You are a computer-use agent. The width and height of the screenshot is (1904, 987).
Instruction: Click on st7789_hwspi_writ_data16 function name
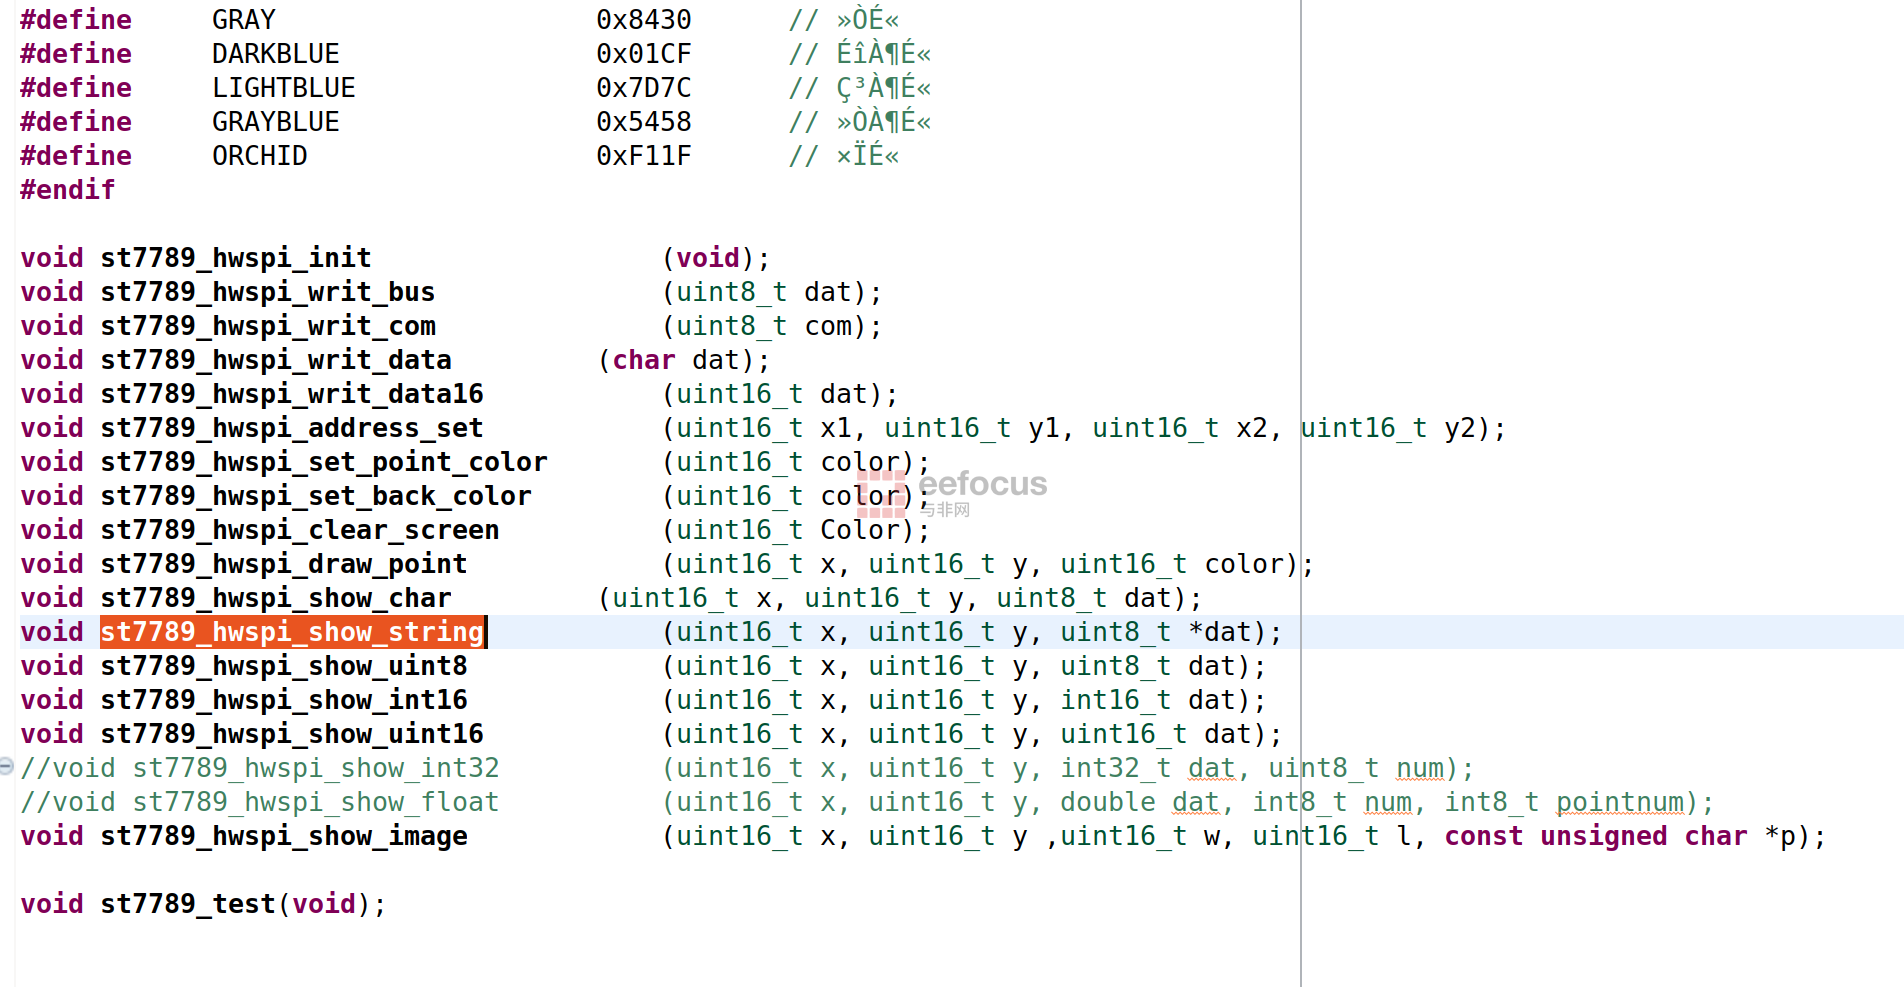(292, 394)
